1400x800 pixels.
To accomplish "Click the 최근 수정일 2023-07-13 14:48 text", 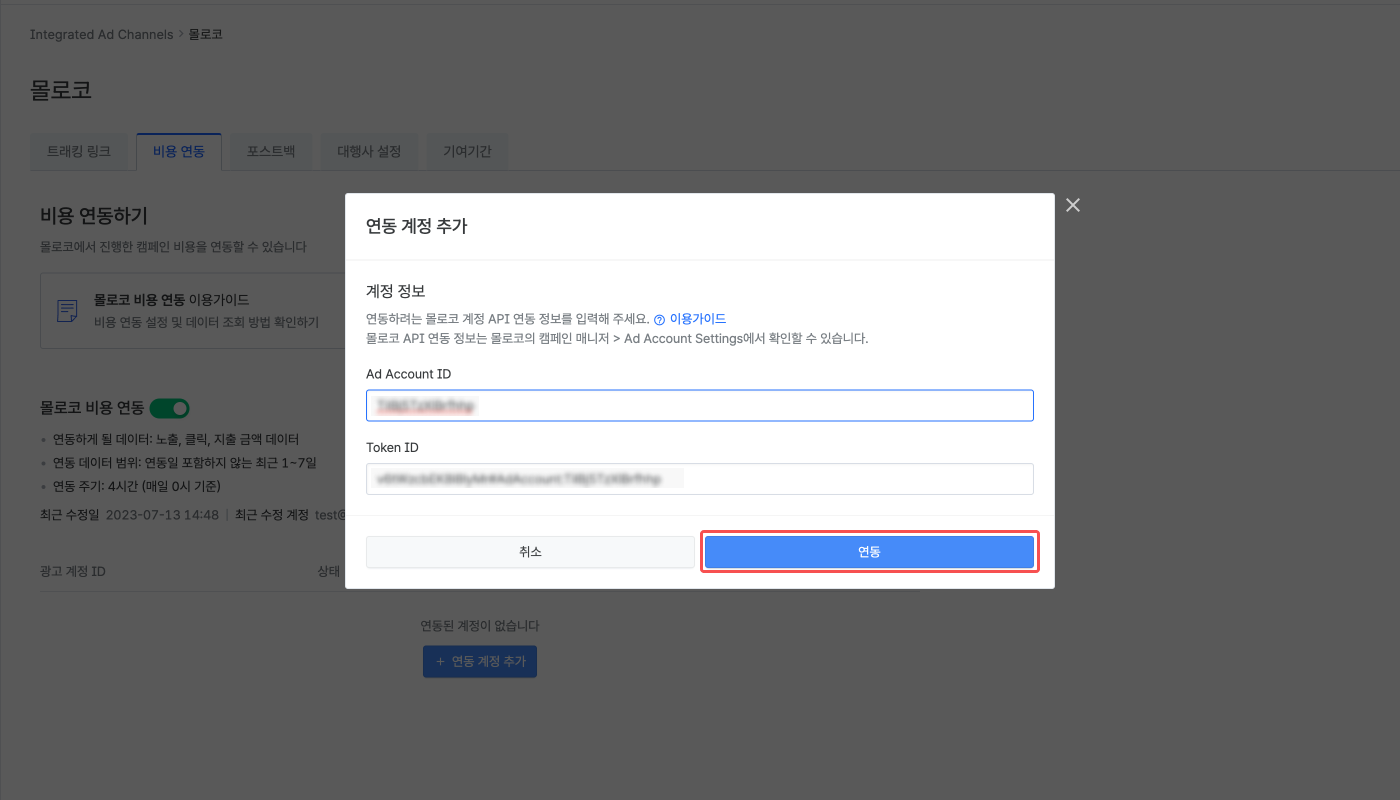I will tap(129, 515).
